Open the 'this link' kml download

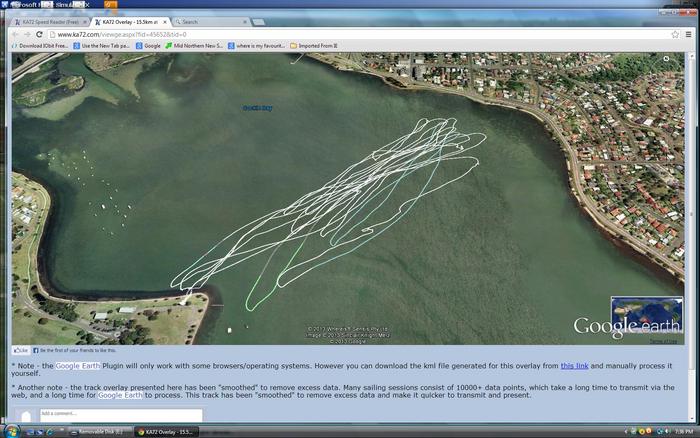[x=573, y=366]
